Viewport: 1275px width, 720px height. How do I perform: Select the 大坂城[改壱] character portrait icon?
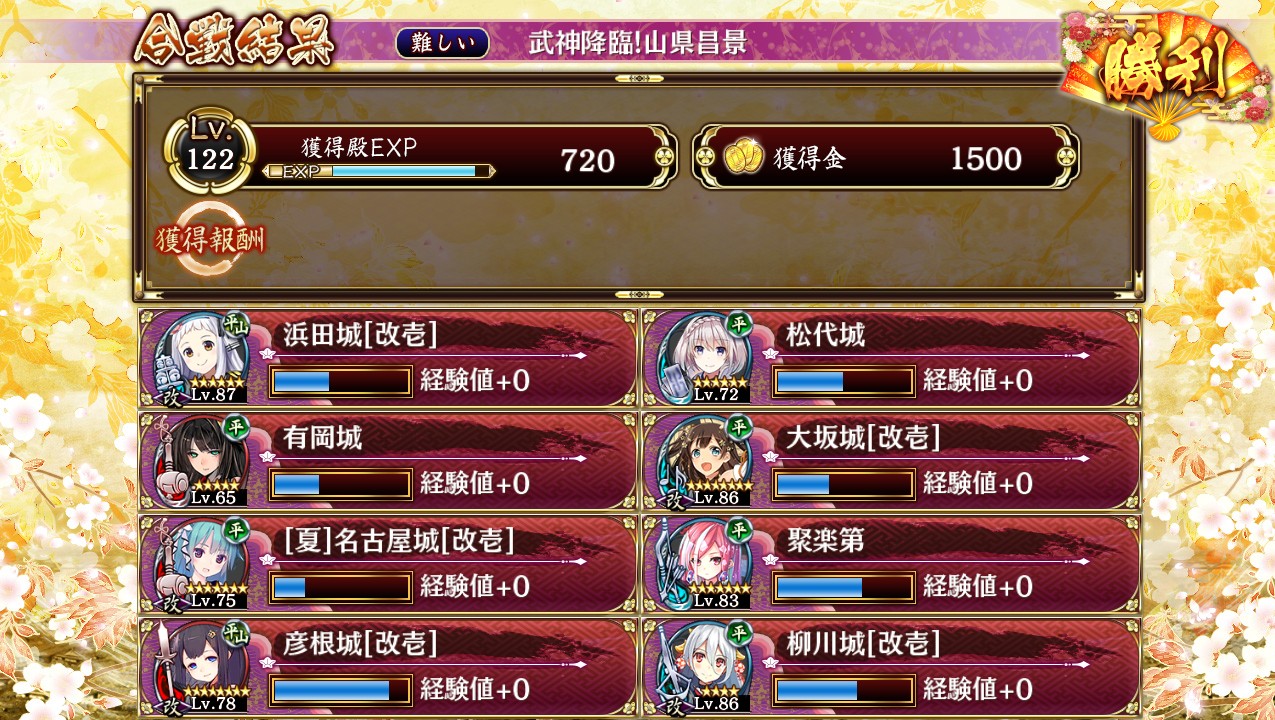coord(704,461)
